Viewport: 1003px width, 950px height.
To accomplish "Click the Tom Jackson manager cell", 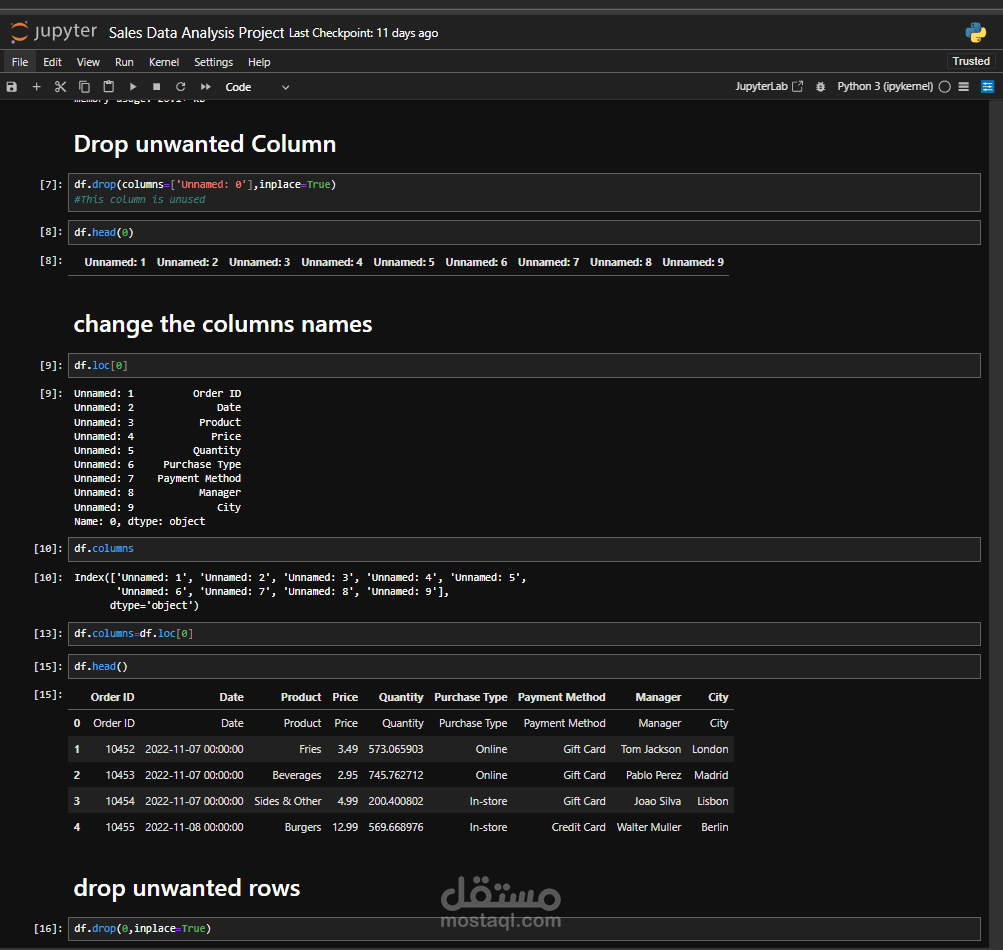I will [x=651, y=749].
